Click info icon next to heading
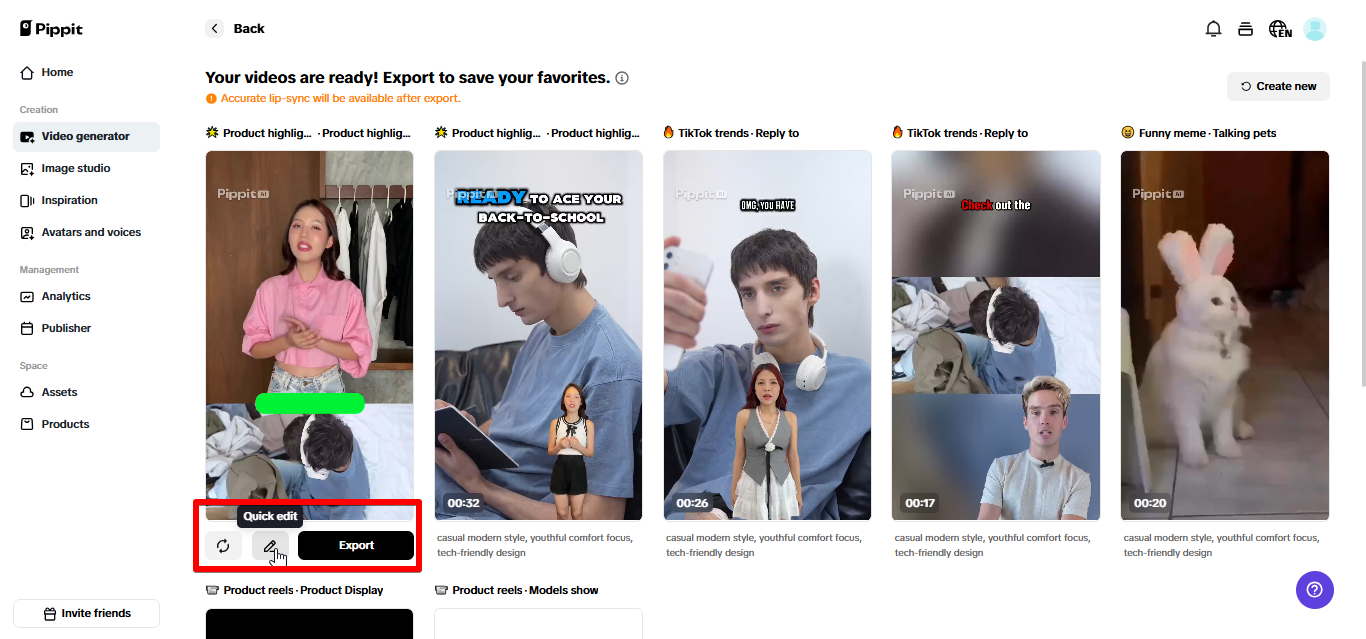This screenshot has height=639, width=1366. pos(622,78)
